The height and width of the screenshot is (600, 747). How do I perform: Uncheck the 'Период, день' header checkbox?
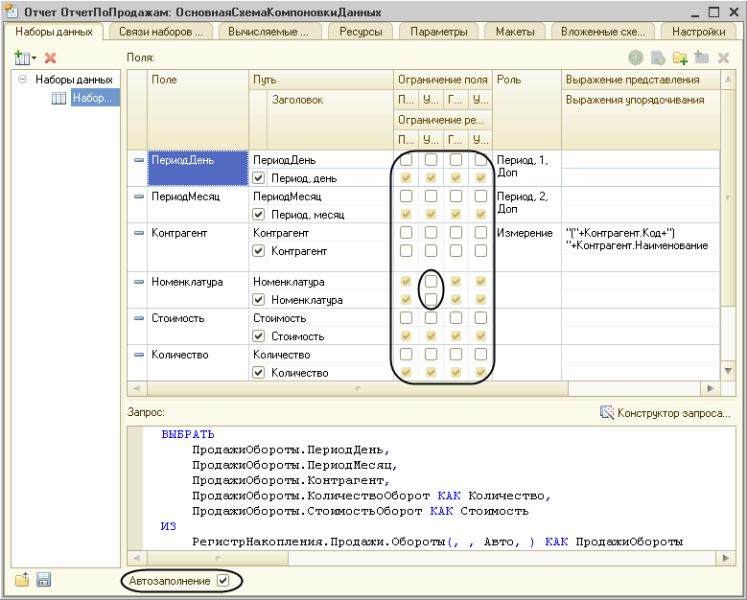[x=259, y=178]
